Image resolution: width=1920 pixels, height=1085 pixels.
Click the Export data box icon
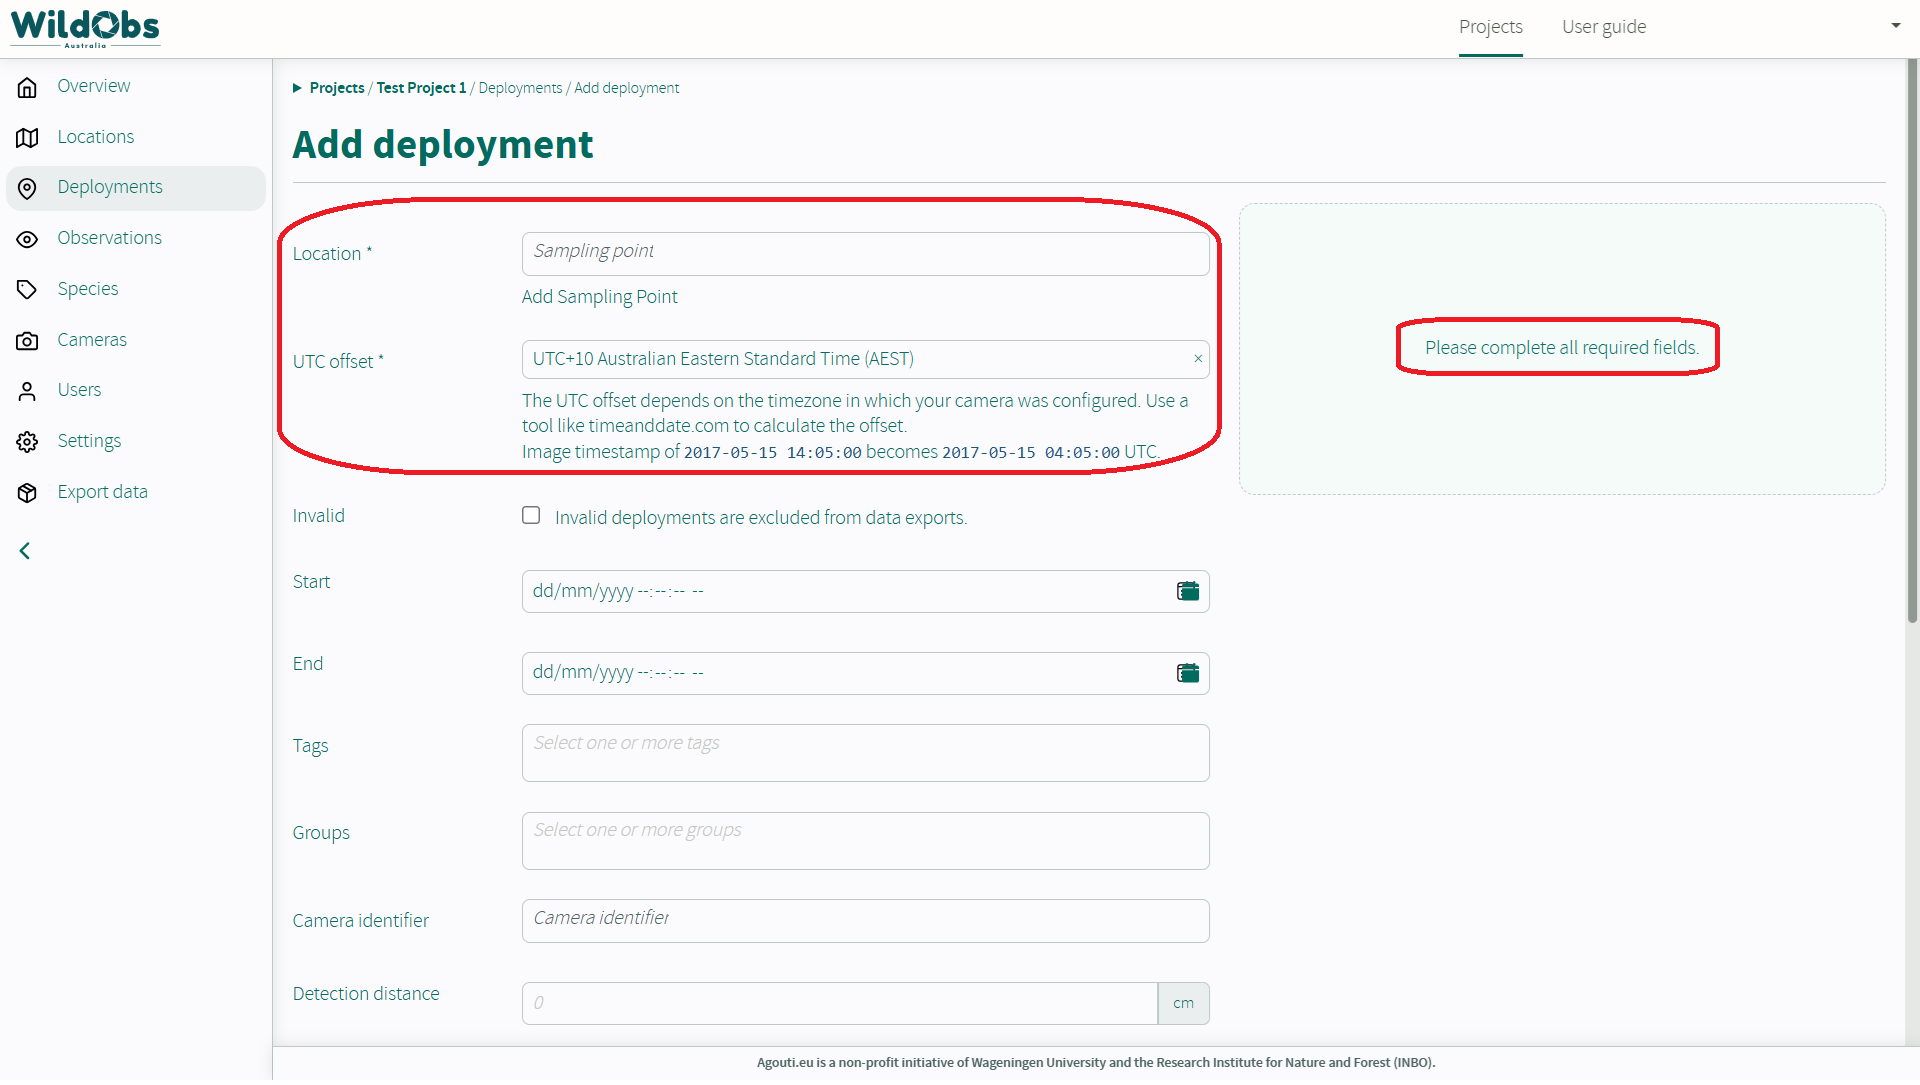[27, 493]
